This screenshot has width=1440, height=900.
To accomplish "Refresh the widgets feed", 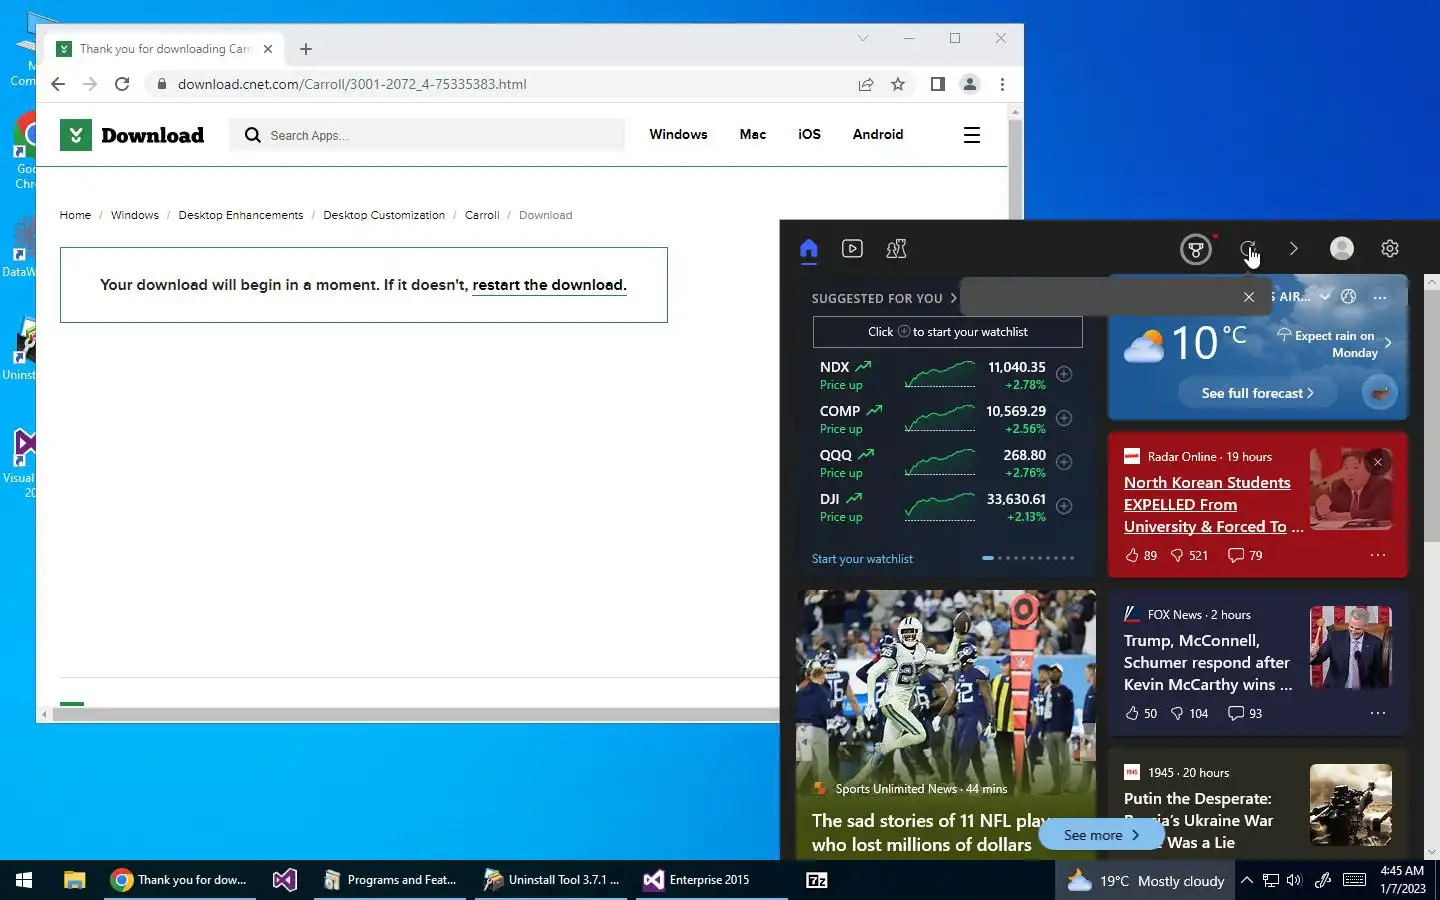I will pos(1247,249).
